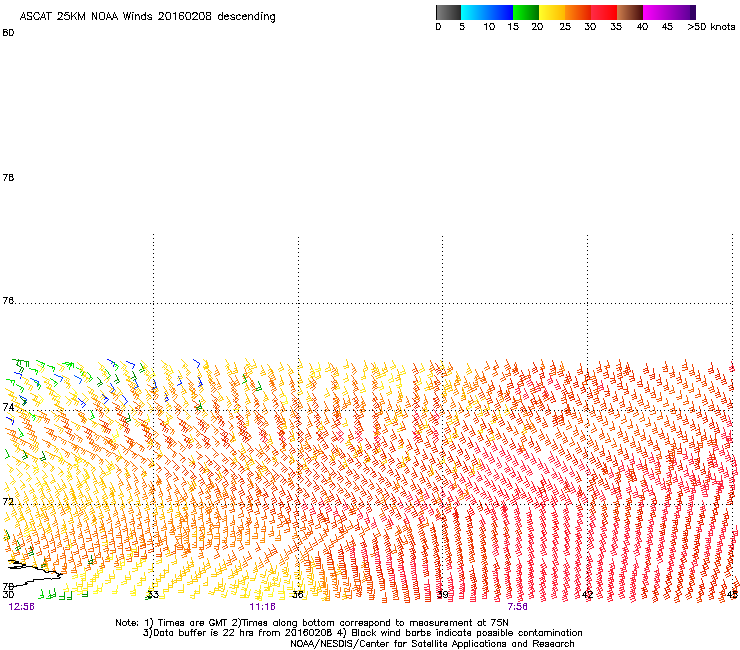Viewport: 740px width, 650px height.
Task: Click the '5' wind speed legend label
Action: [x=462, y=27]
